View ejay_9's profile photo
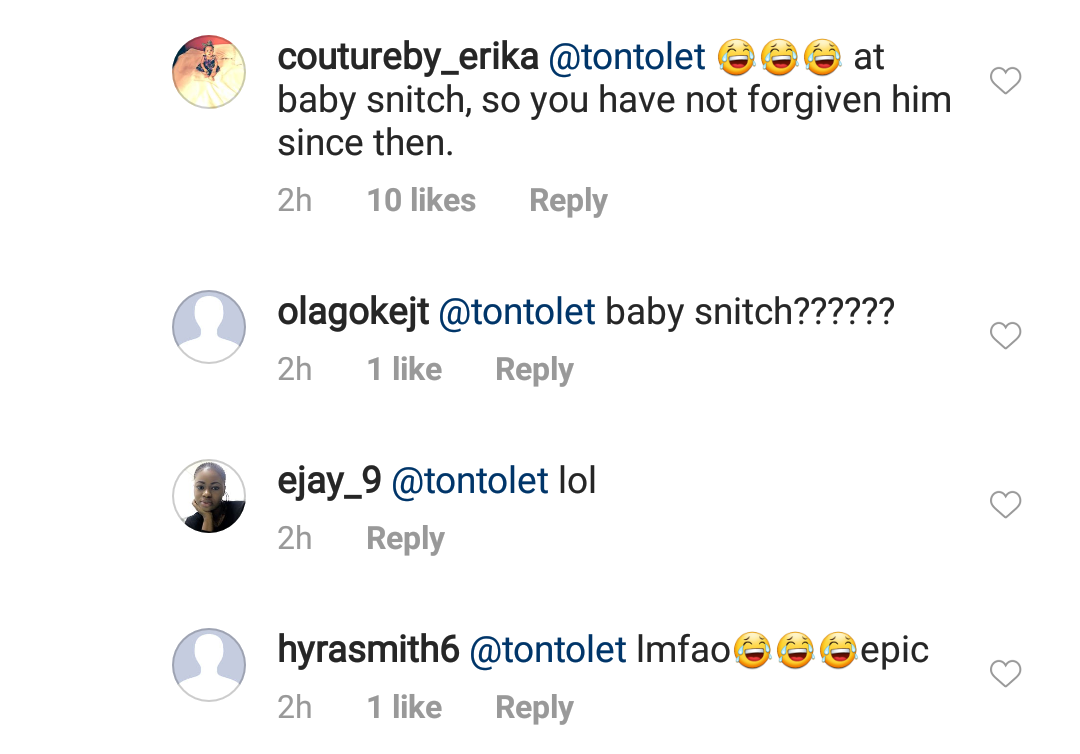This screenshot has width=1080, height=754. (209, 496)
